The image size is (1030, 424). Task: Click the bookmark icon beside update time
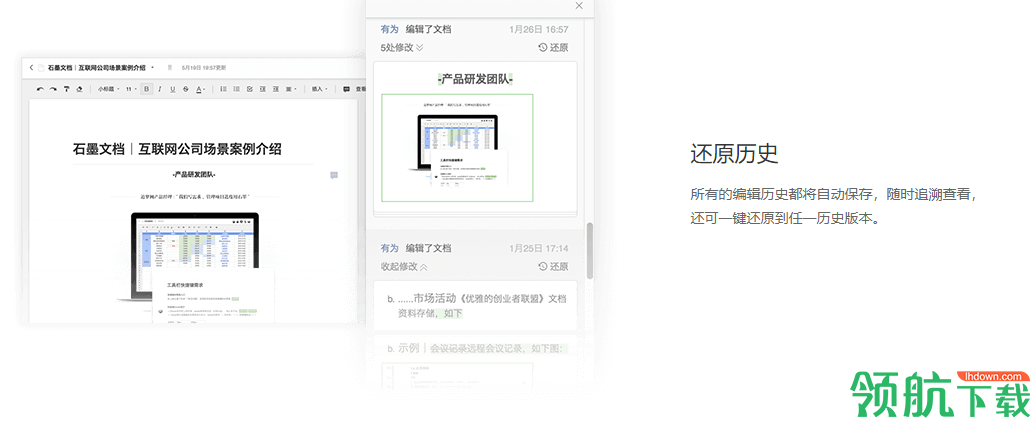(x=169, y=68)
